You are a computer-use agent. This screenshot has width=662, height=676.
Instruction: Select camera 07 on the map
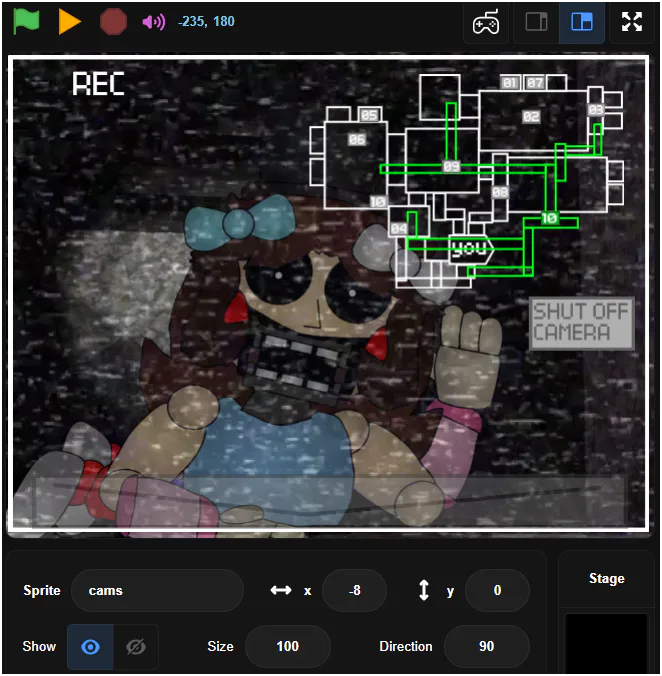[535, 82]
